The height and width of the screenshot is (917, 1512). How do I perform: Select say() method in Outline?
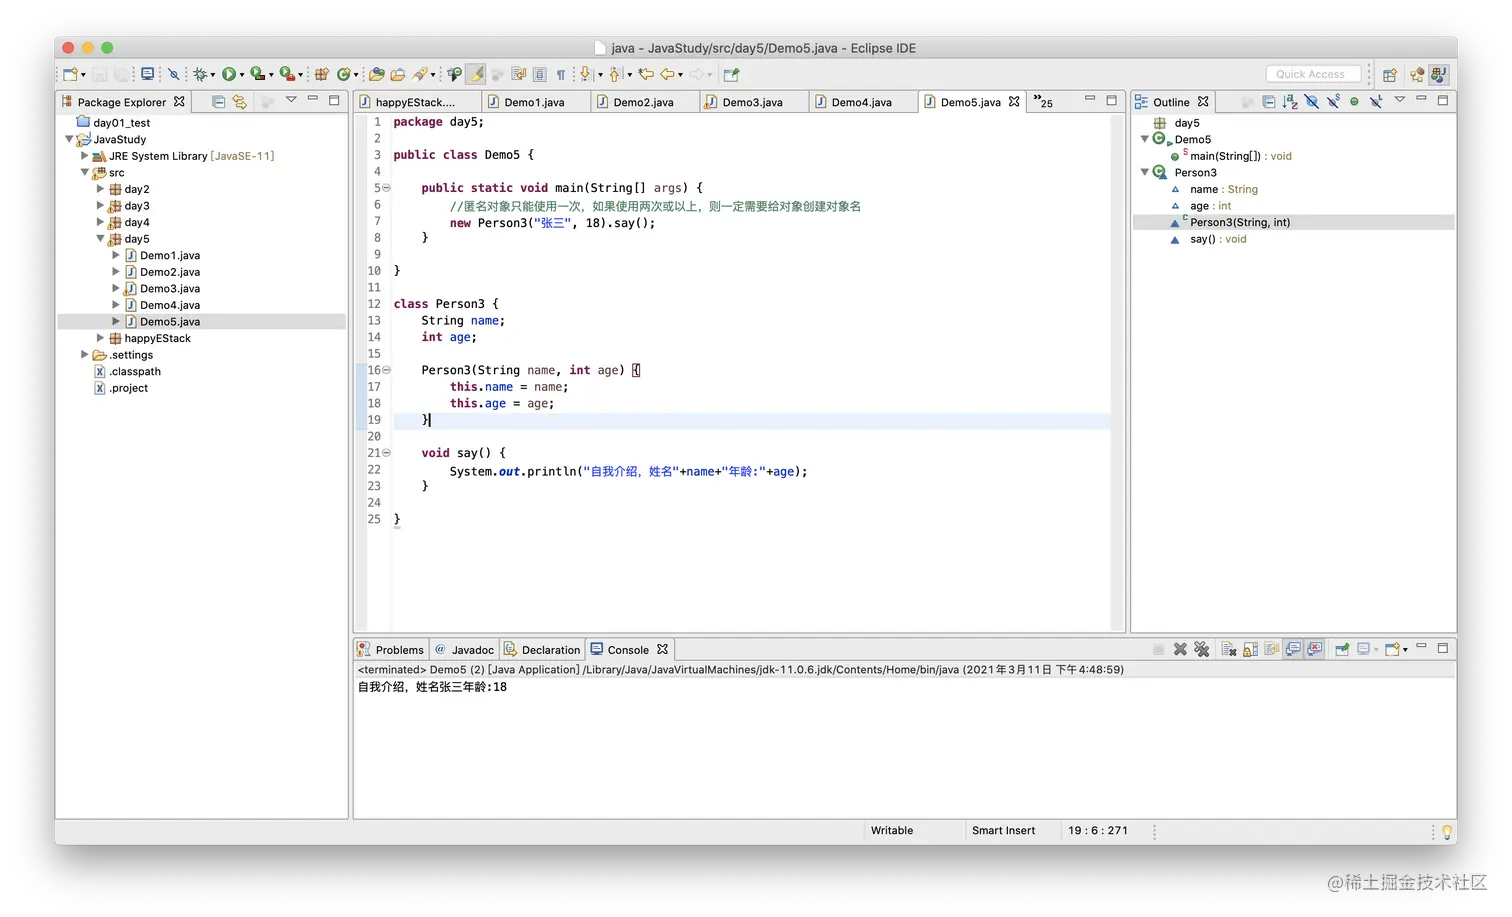point(1217,239)
